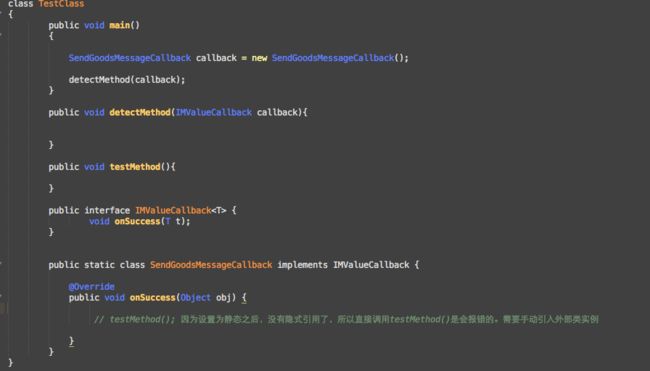Click the TestClass class name
The width and height of the screenshot is (650, 371).
(x=61, y=4)
